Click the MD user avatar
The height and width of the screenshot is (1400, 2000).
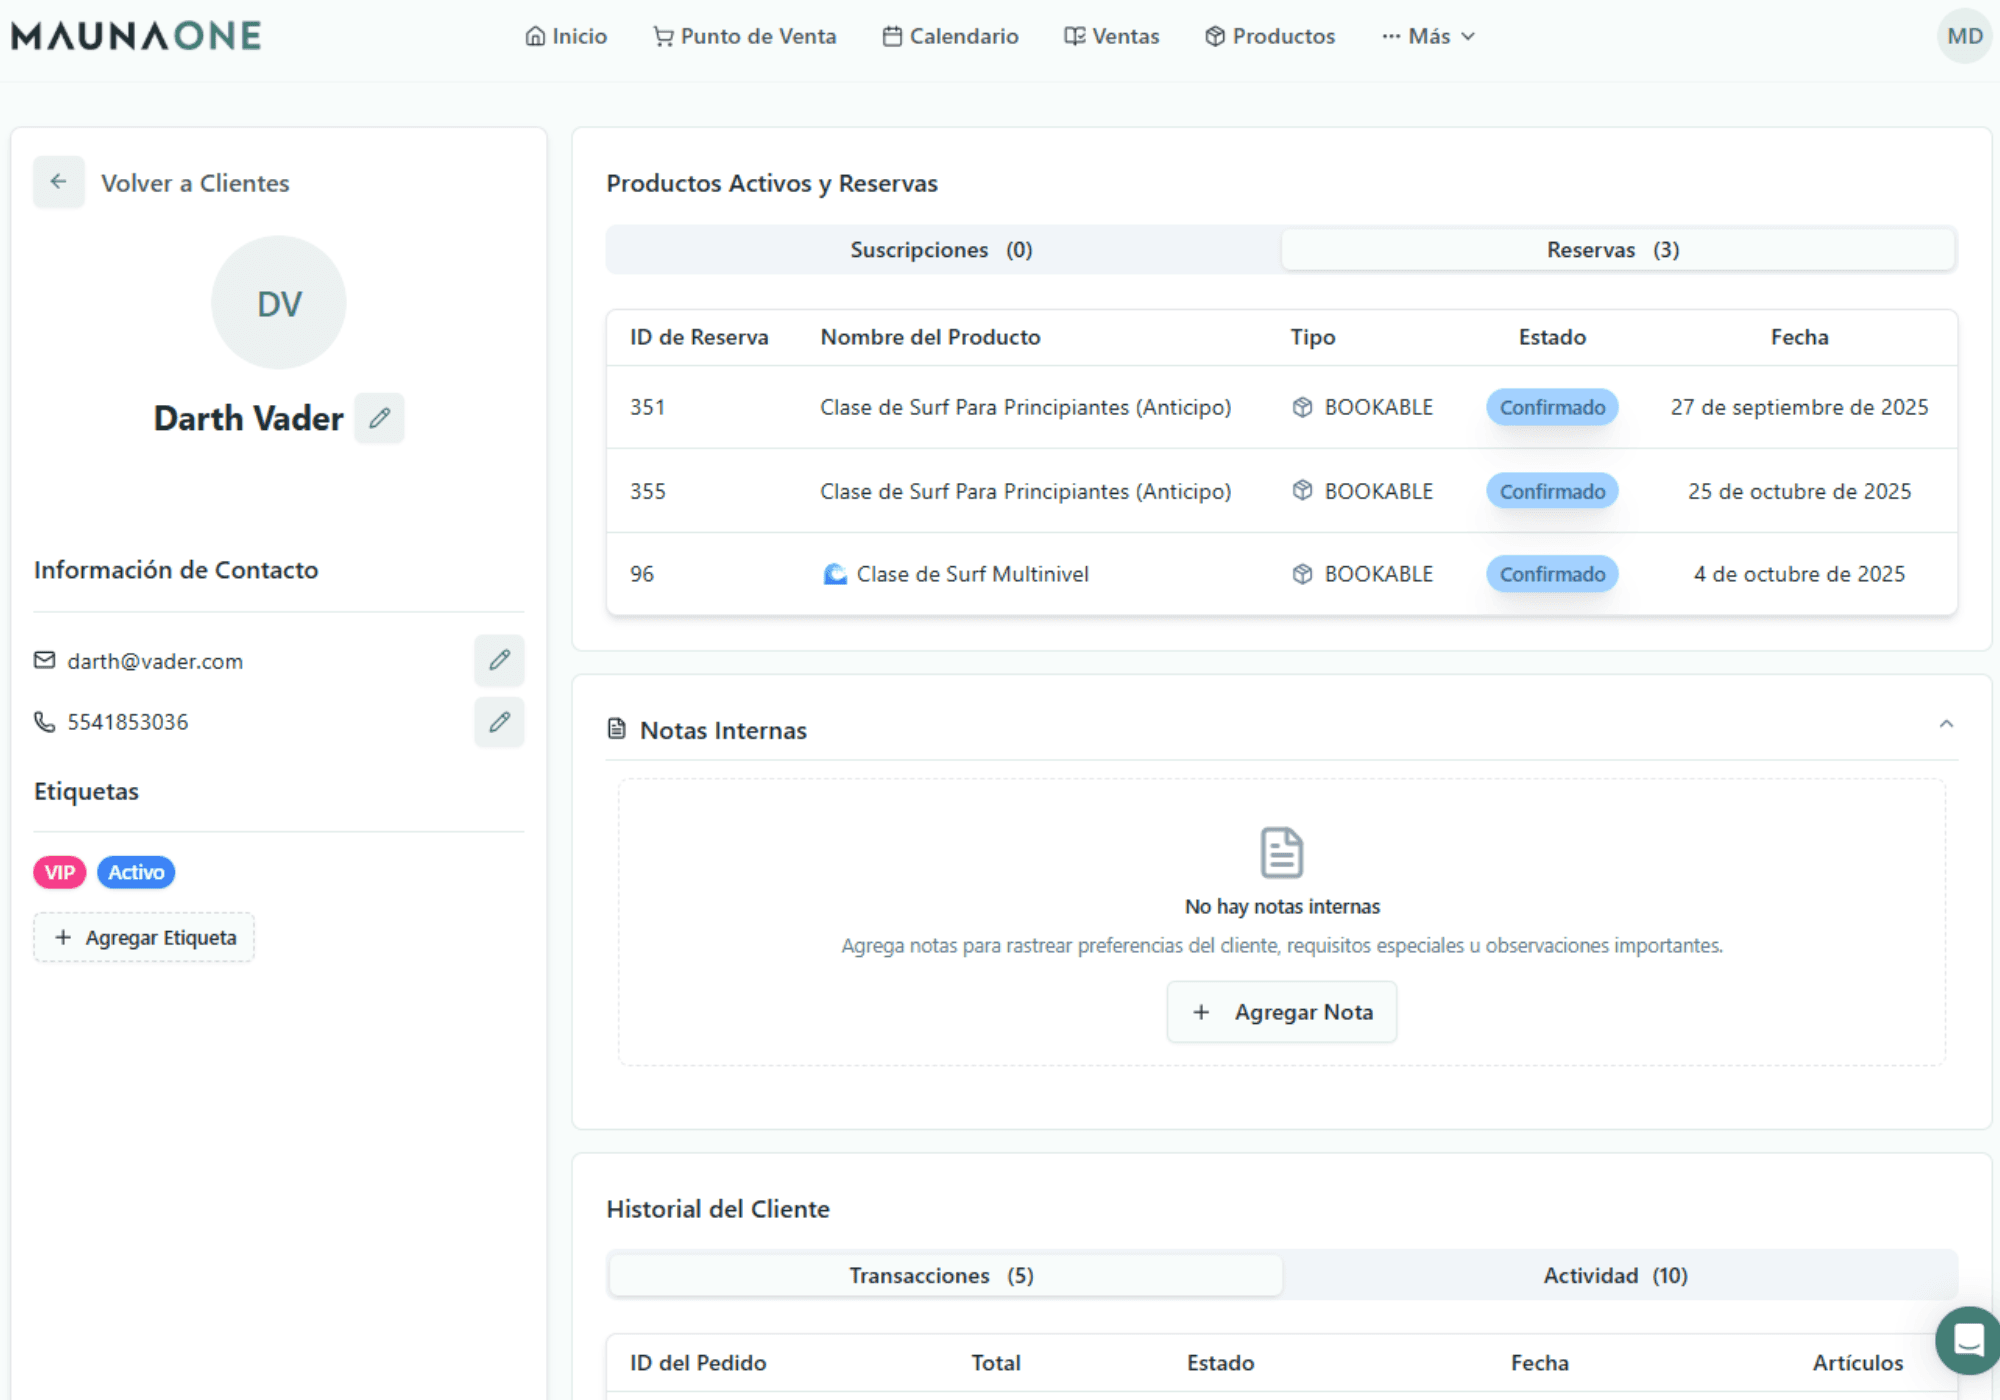[1964, 36]
